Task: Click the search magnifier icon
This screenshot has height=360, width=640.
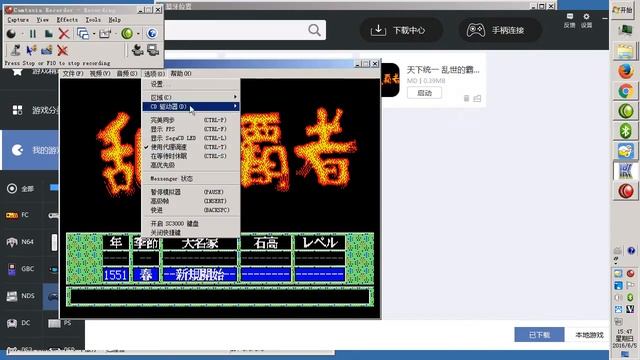Action: (x=314, y=30)
